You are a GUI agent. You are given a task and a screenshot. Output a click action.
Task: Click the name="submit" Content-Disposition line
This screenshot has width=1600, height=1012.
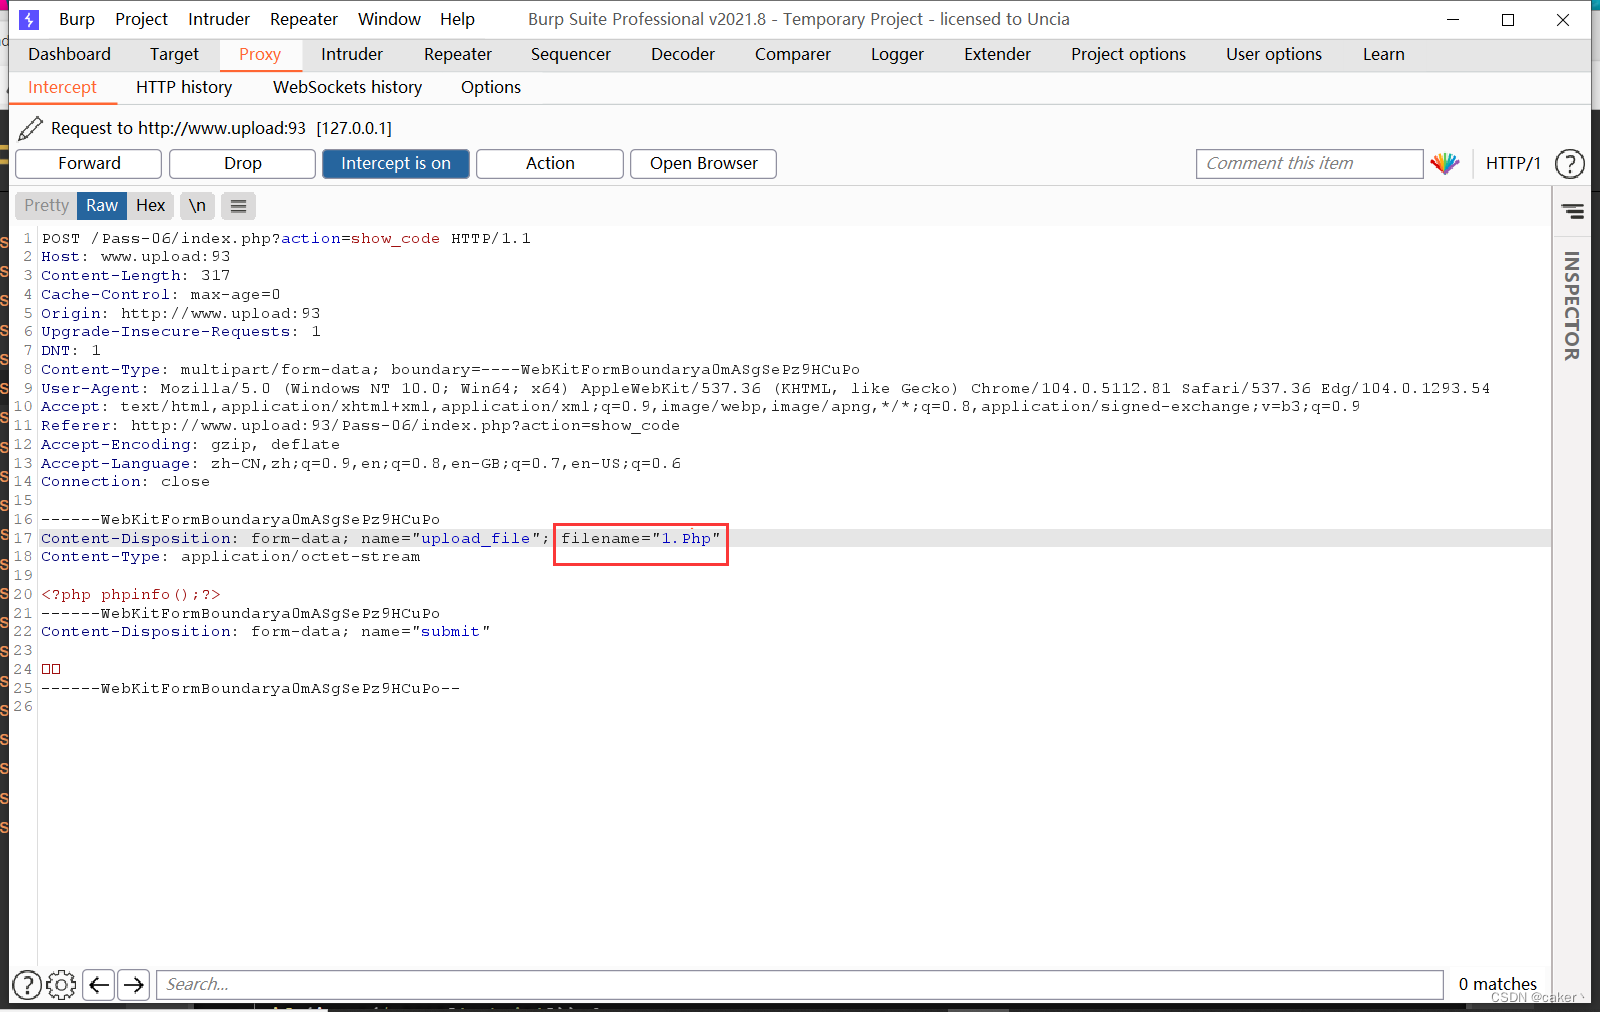tap(266, 632)
